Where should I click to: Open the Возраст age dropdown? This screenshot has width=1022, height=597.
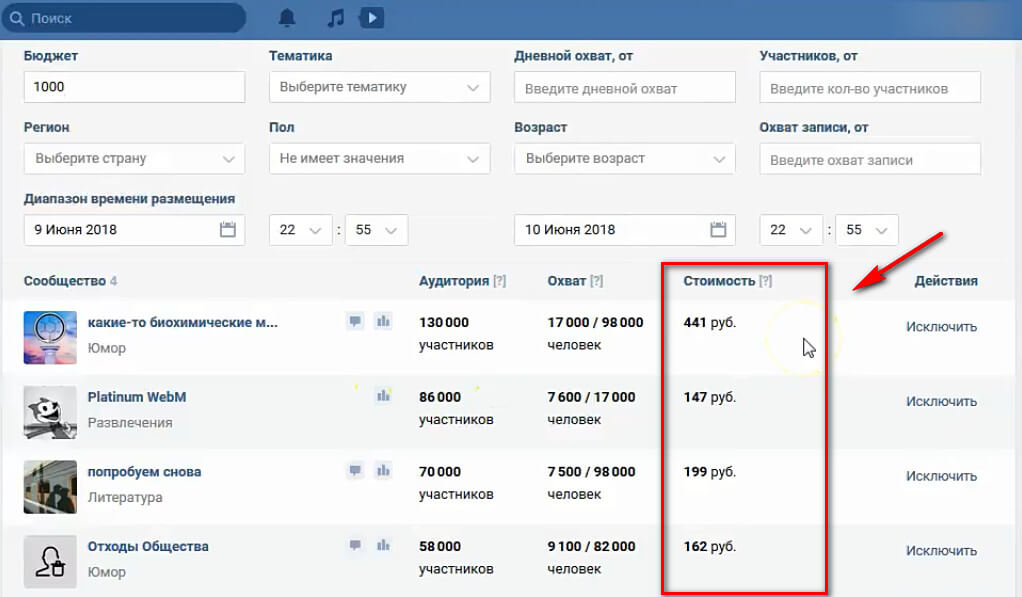(625, 158)
